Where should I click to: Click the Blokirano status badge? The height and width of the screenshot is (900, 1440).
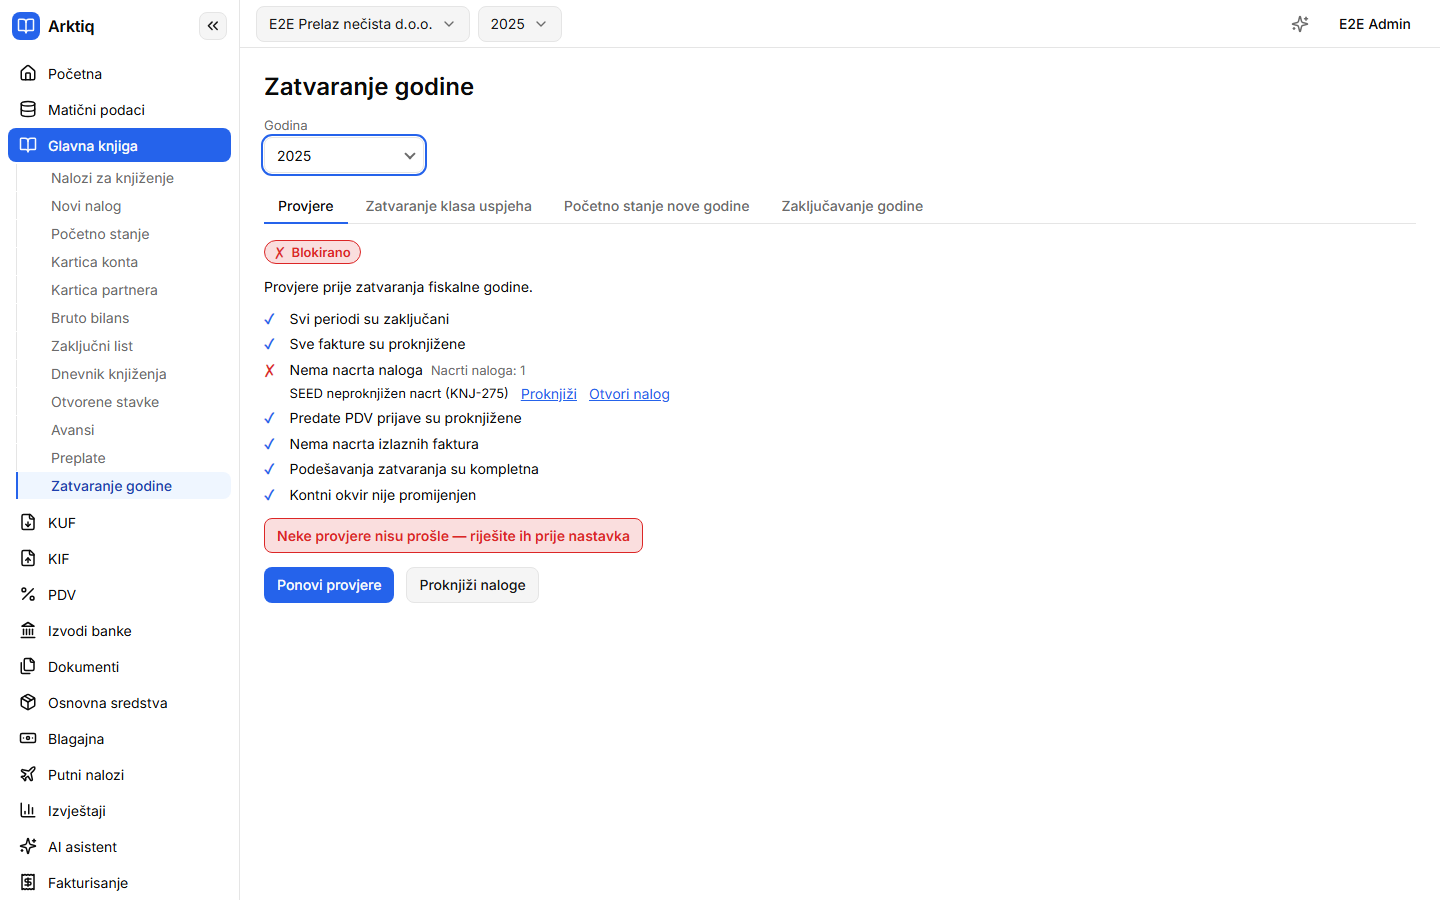pyautogui.click(x=312, y=252)
